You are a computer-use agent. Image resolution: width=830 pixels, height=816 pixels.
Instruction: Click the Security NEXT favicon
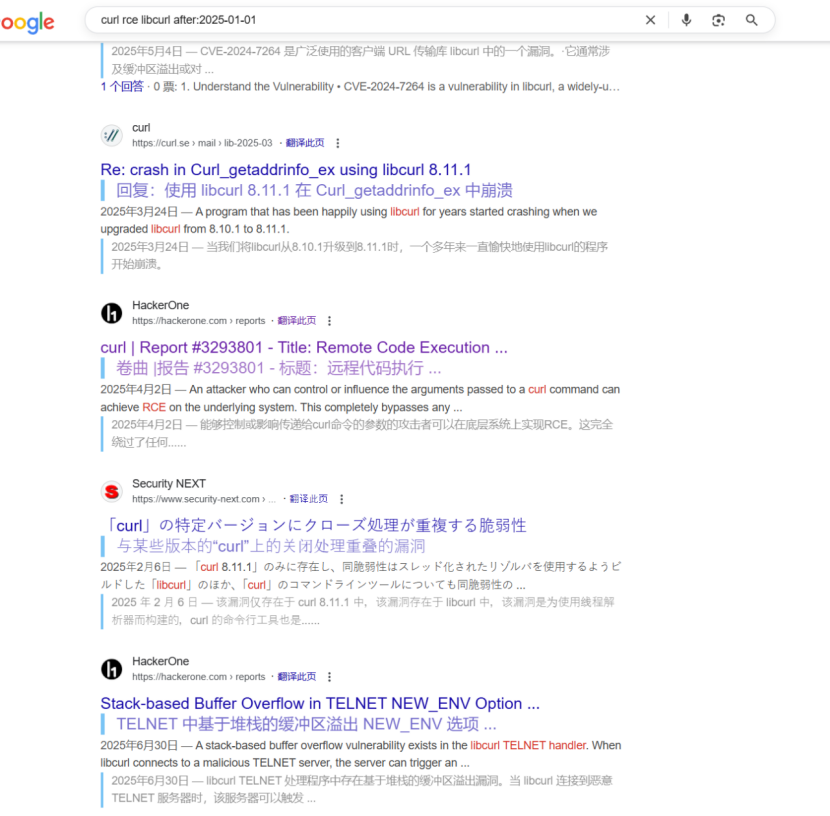point(112,491)
